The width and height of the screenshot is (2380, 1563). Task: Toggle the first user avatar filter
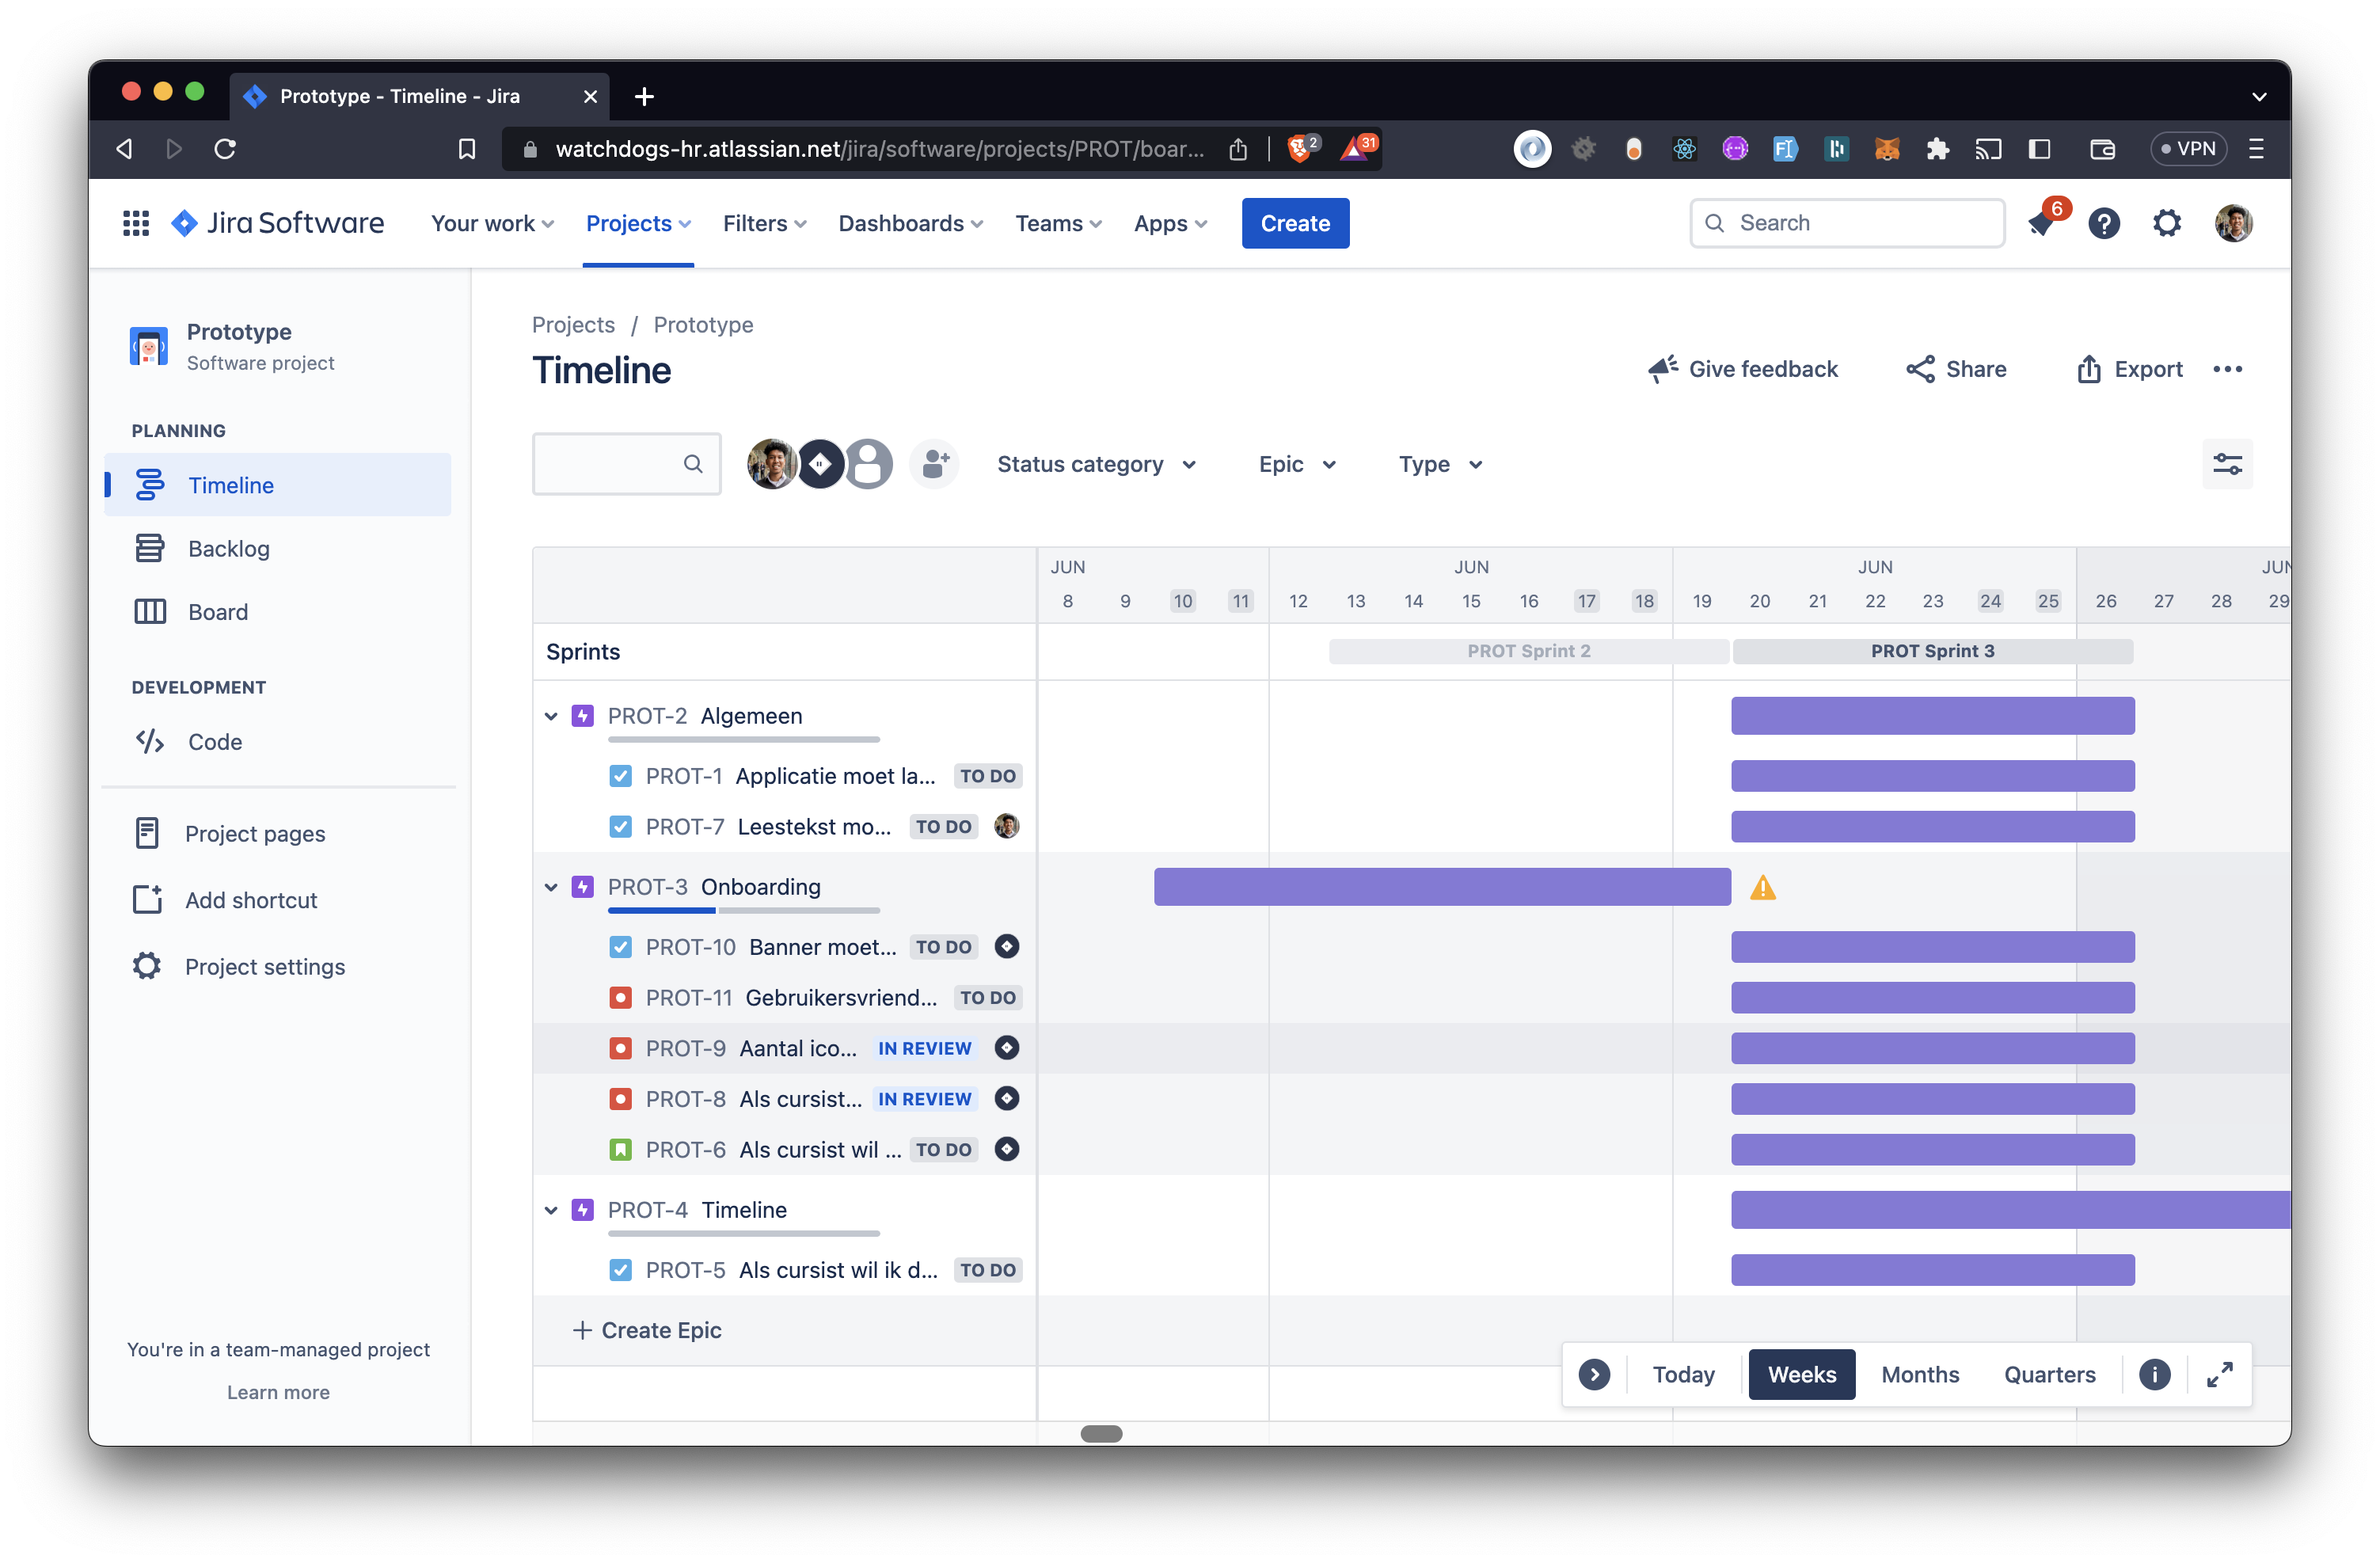[771, 463]
